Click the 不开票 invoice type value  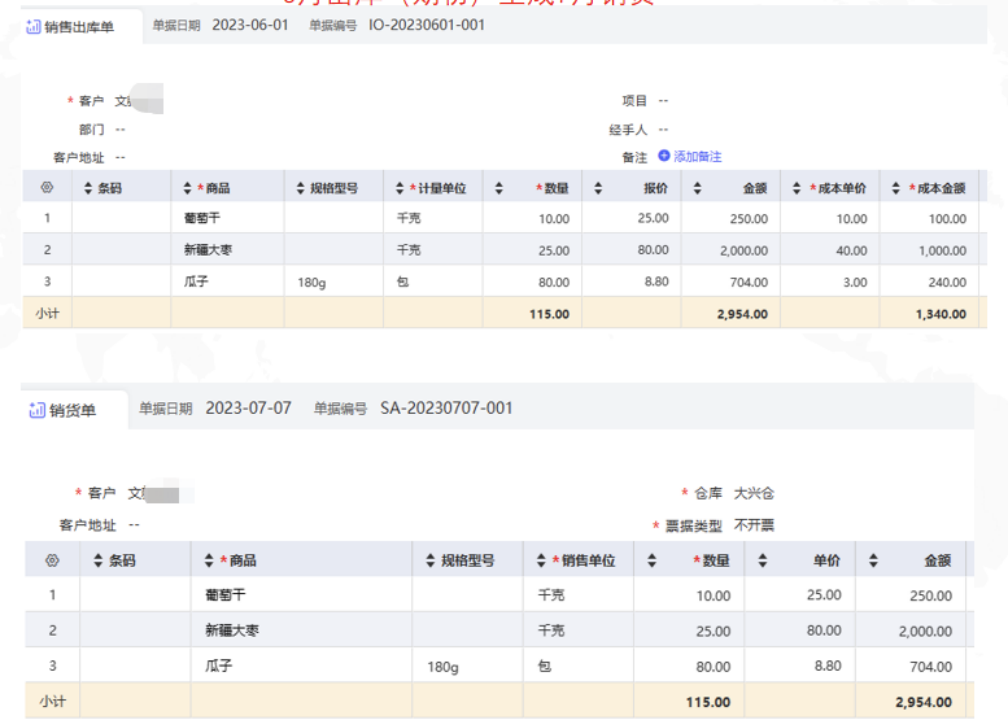[754, 526]
